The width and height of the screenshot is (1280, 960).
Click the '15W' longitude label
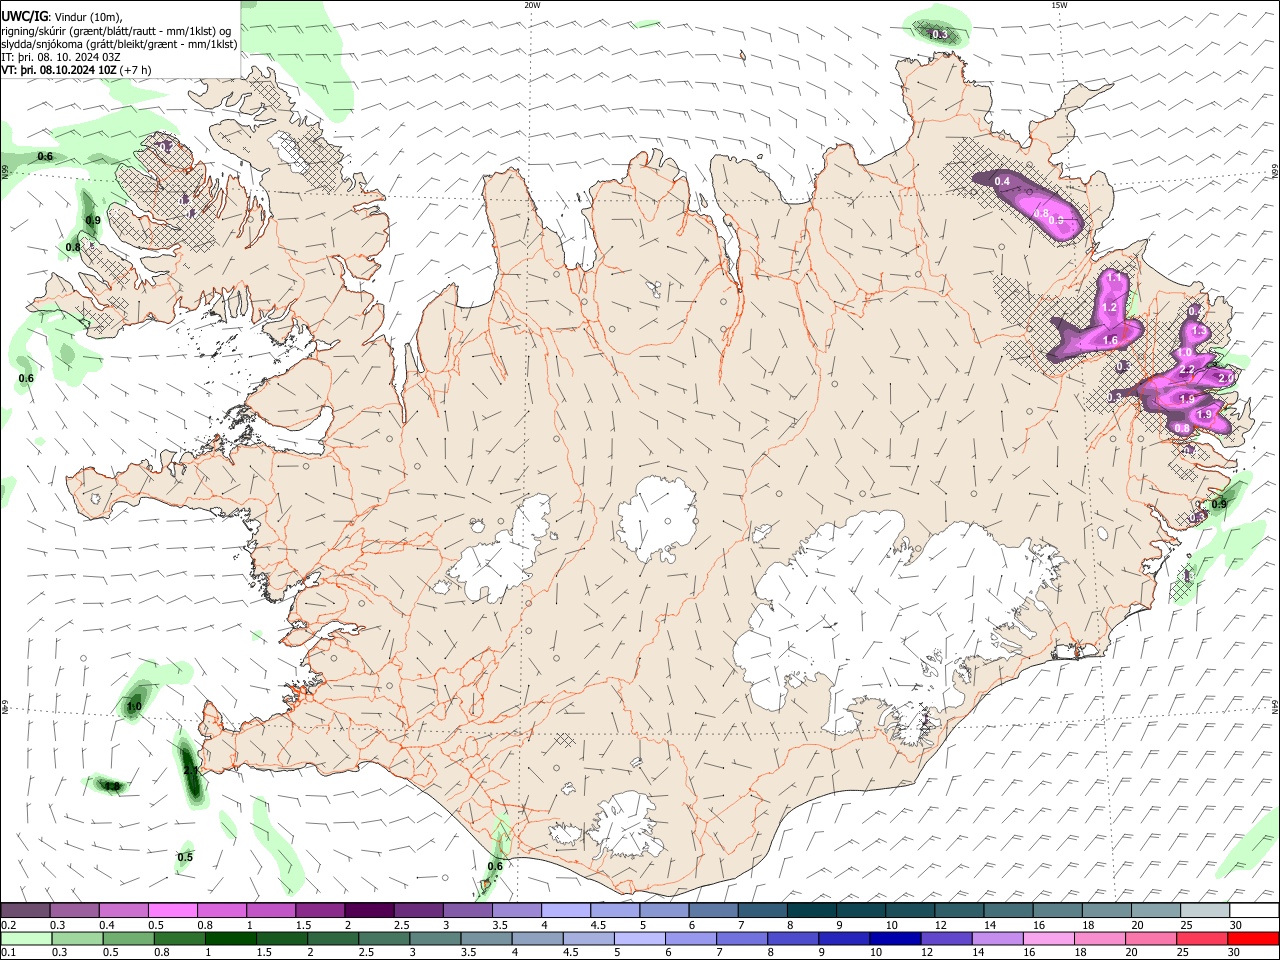point(1058,5)
